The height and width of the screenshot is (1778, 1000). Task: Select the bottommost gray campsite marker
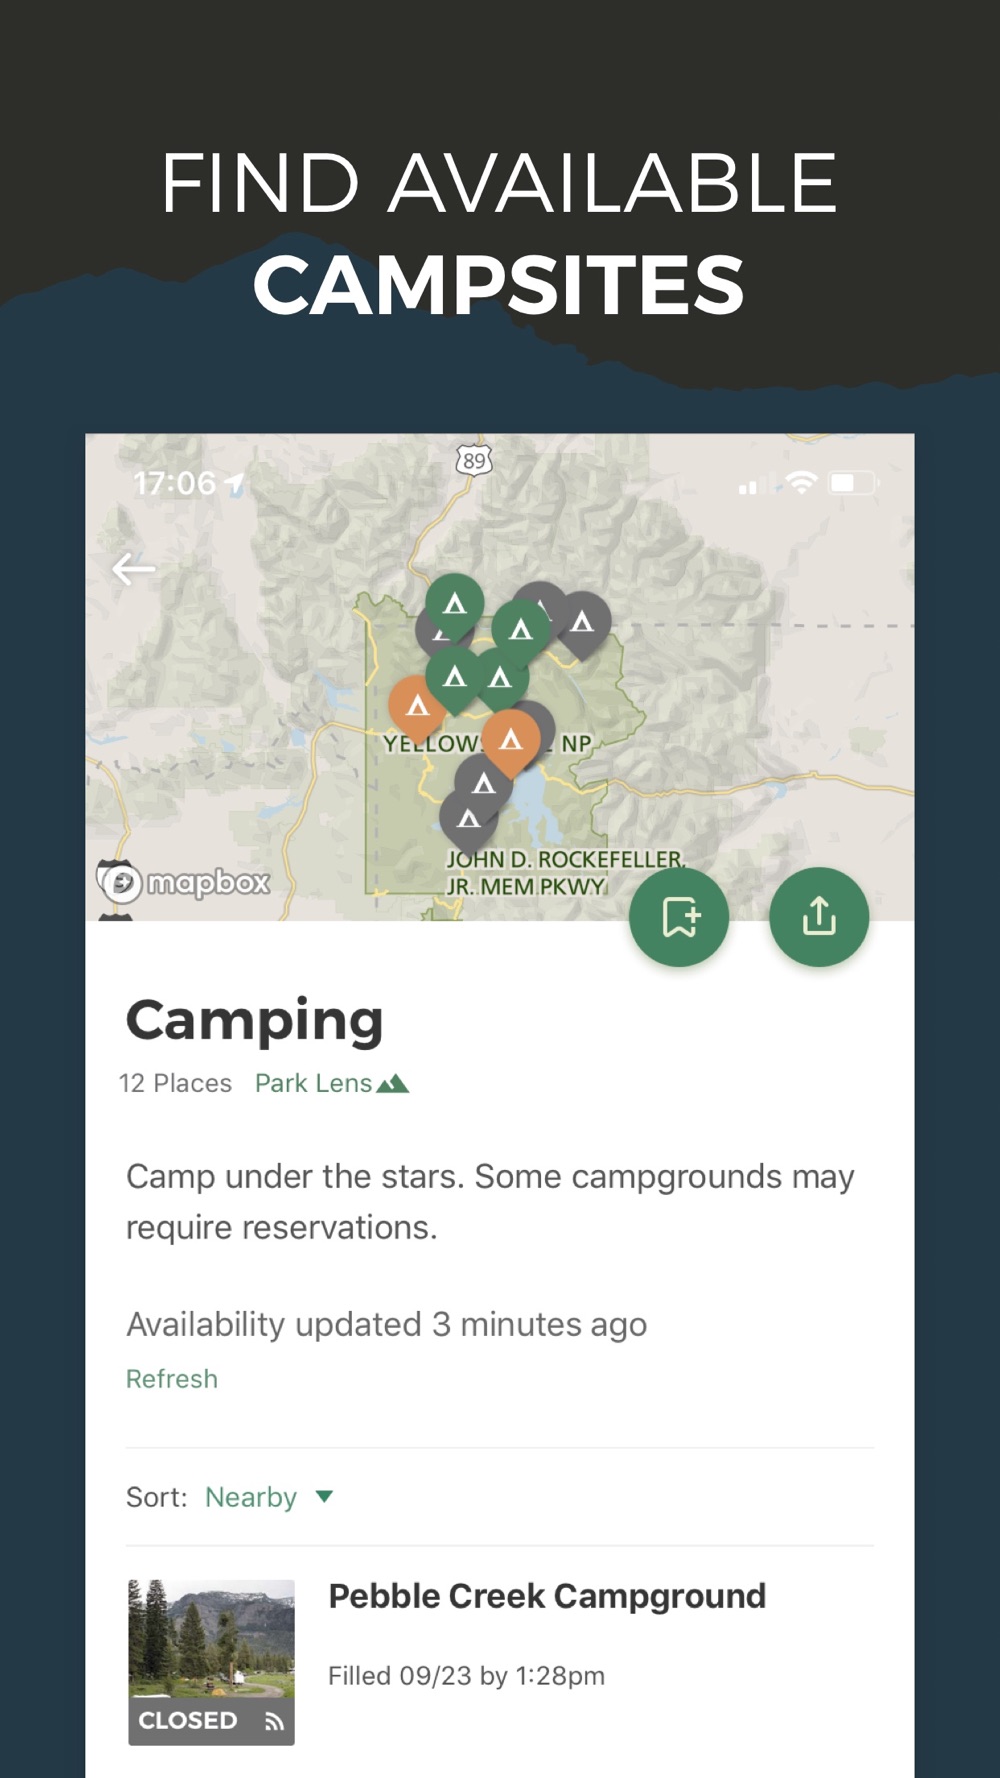468,822
